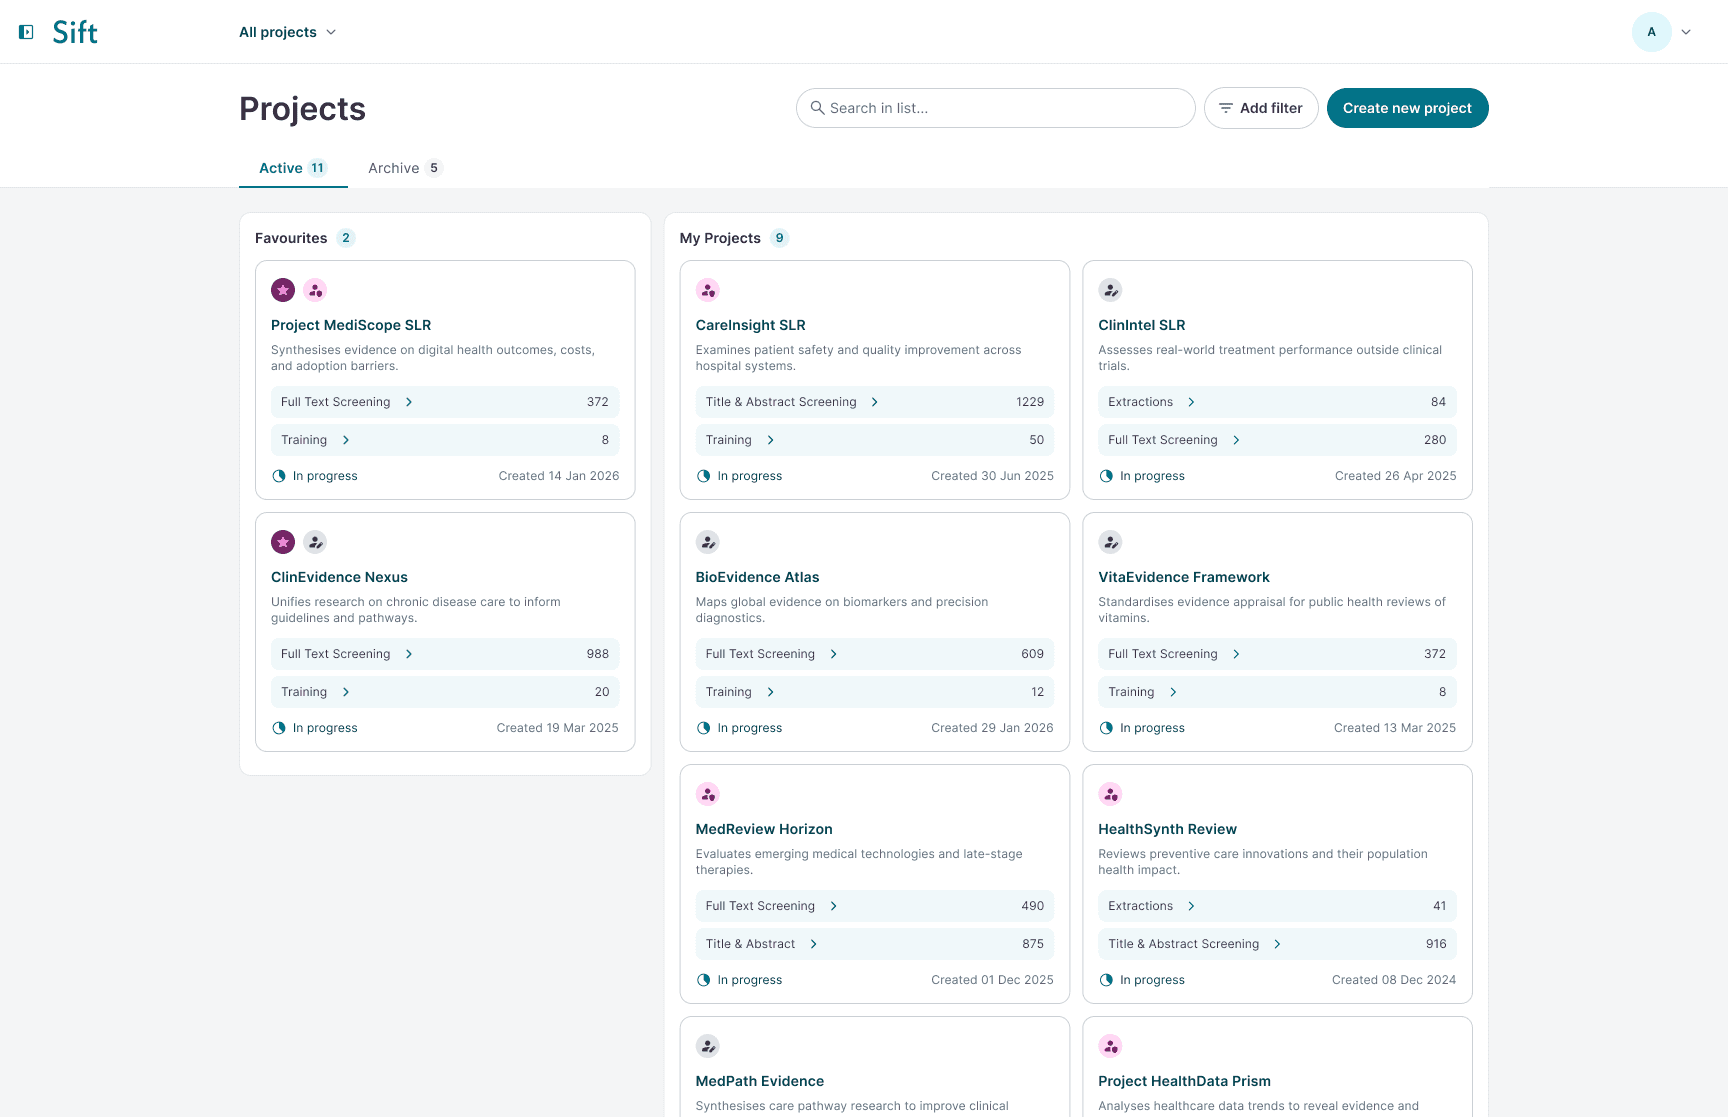
Task: Open BioEvidence Atlas title link
Action: point(757,577)
